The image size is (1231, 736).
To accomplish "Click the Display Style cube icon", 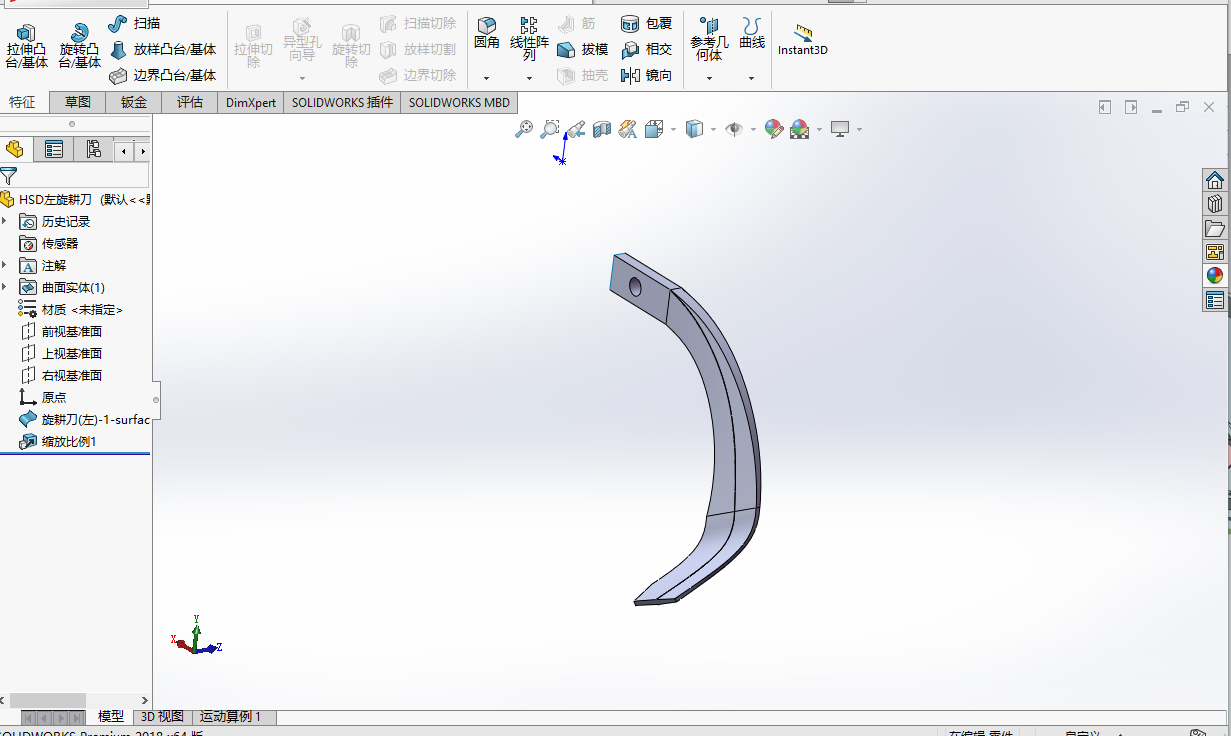I will pos(694,129).
